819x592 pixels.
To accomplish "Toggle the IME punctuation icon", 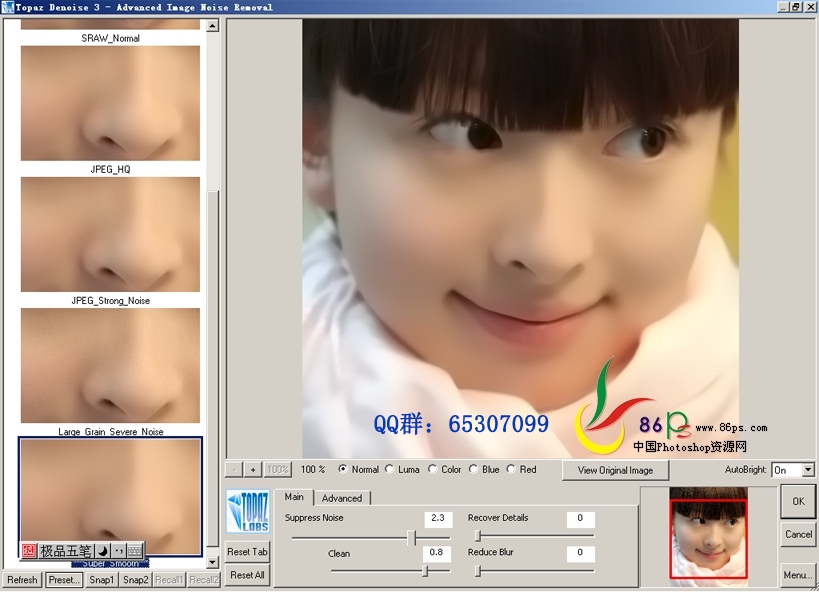I will click(119, 551).
